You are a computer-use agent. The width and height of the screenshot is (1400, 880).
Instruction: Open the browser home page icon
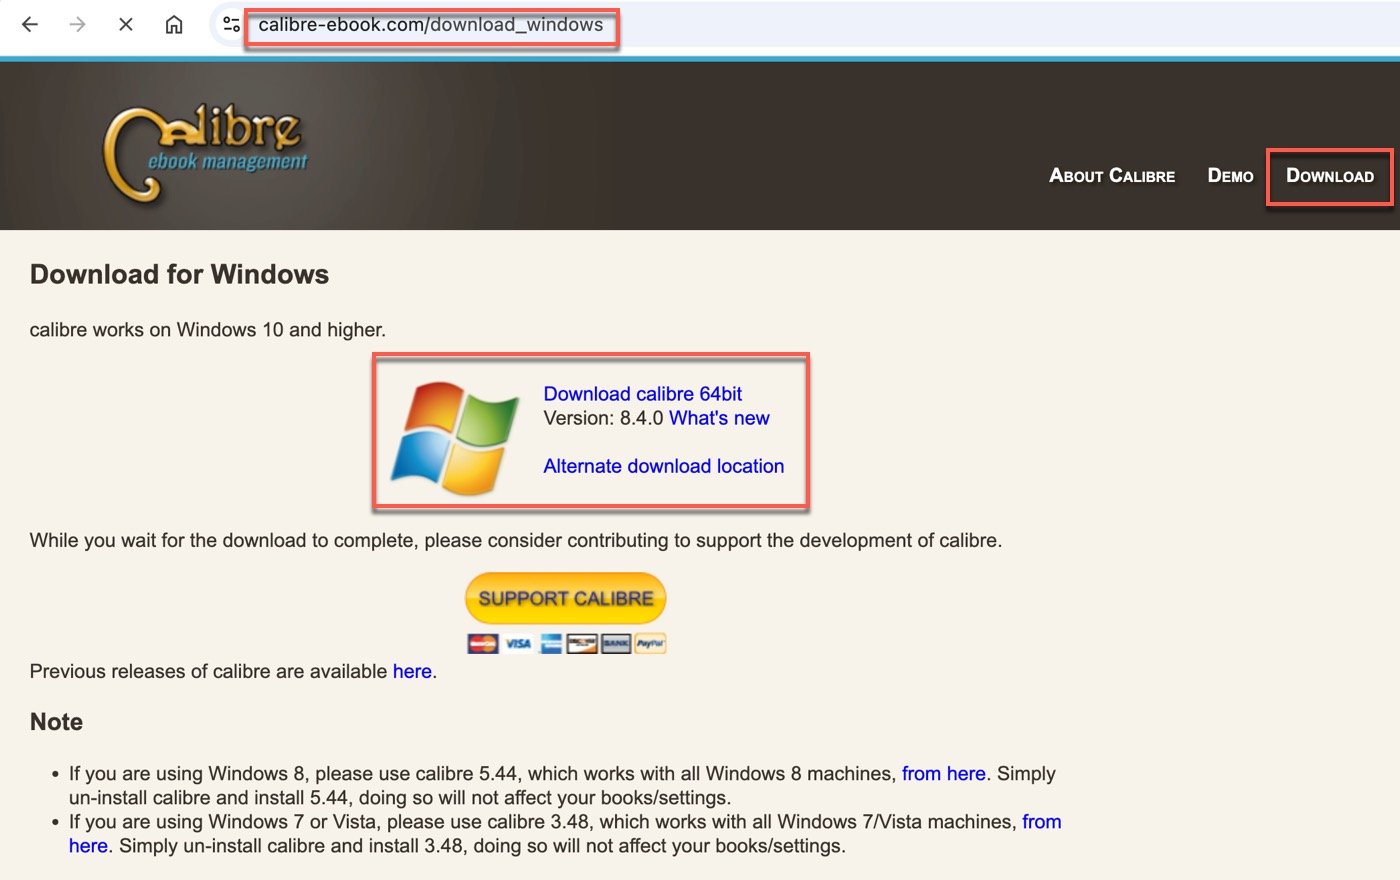click(x=174, y=25)
